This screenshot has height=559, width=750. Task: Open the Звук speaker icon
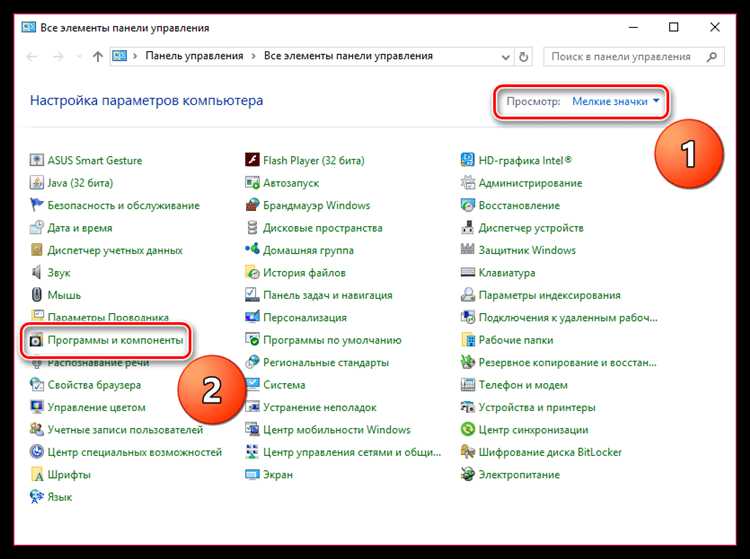[36, 273]
